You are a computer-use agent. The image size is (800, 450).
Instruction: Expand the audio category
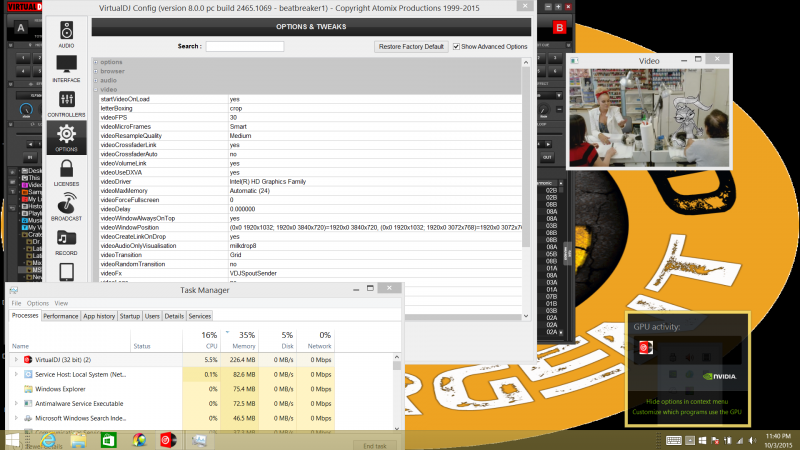coord(95,81)
